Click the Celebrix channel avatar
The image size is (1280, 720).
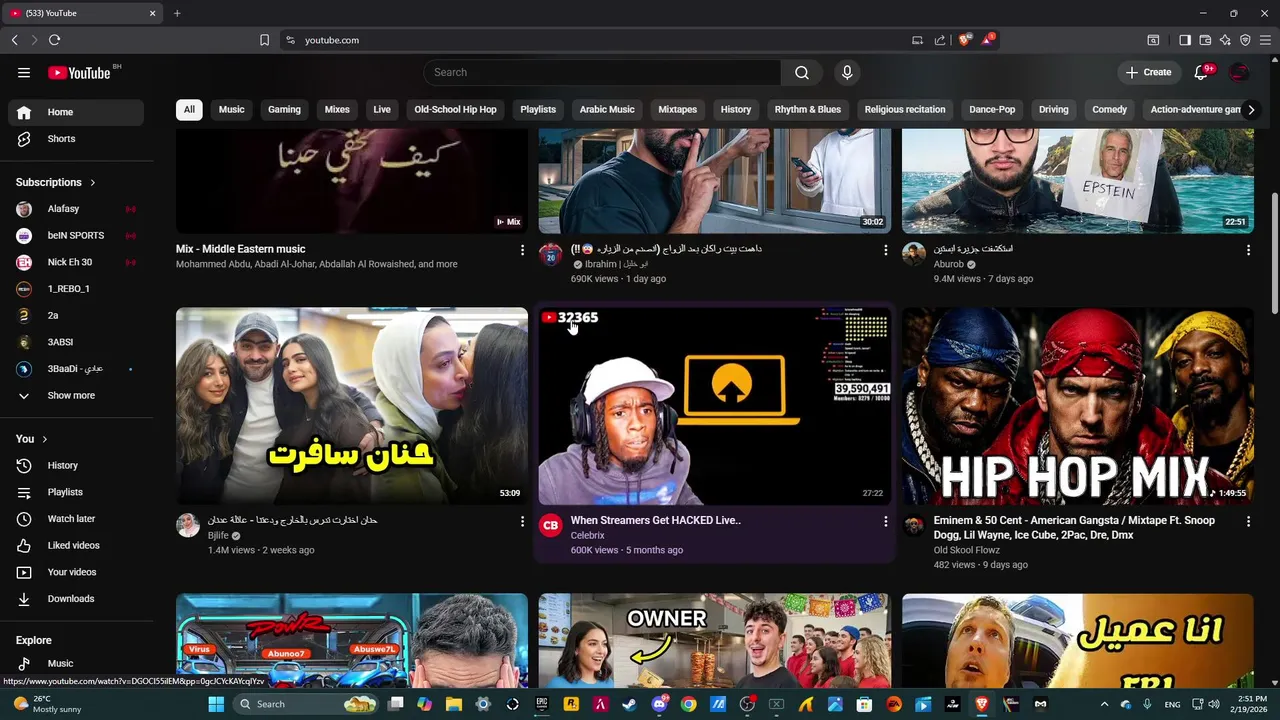551,525
